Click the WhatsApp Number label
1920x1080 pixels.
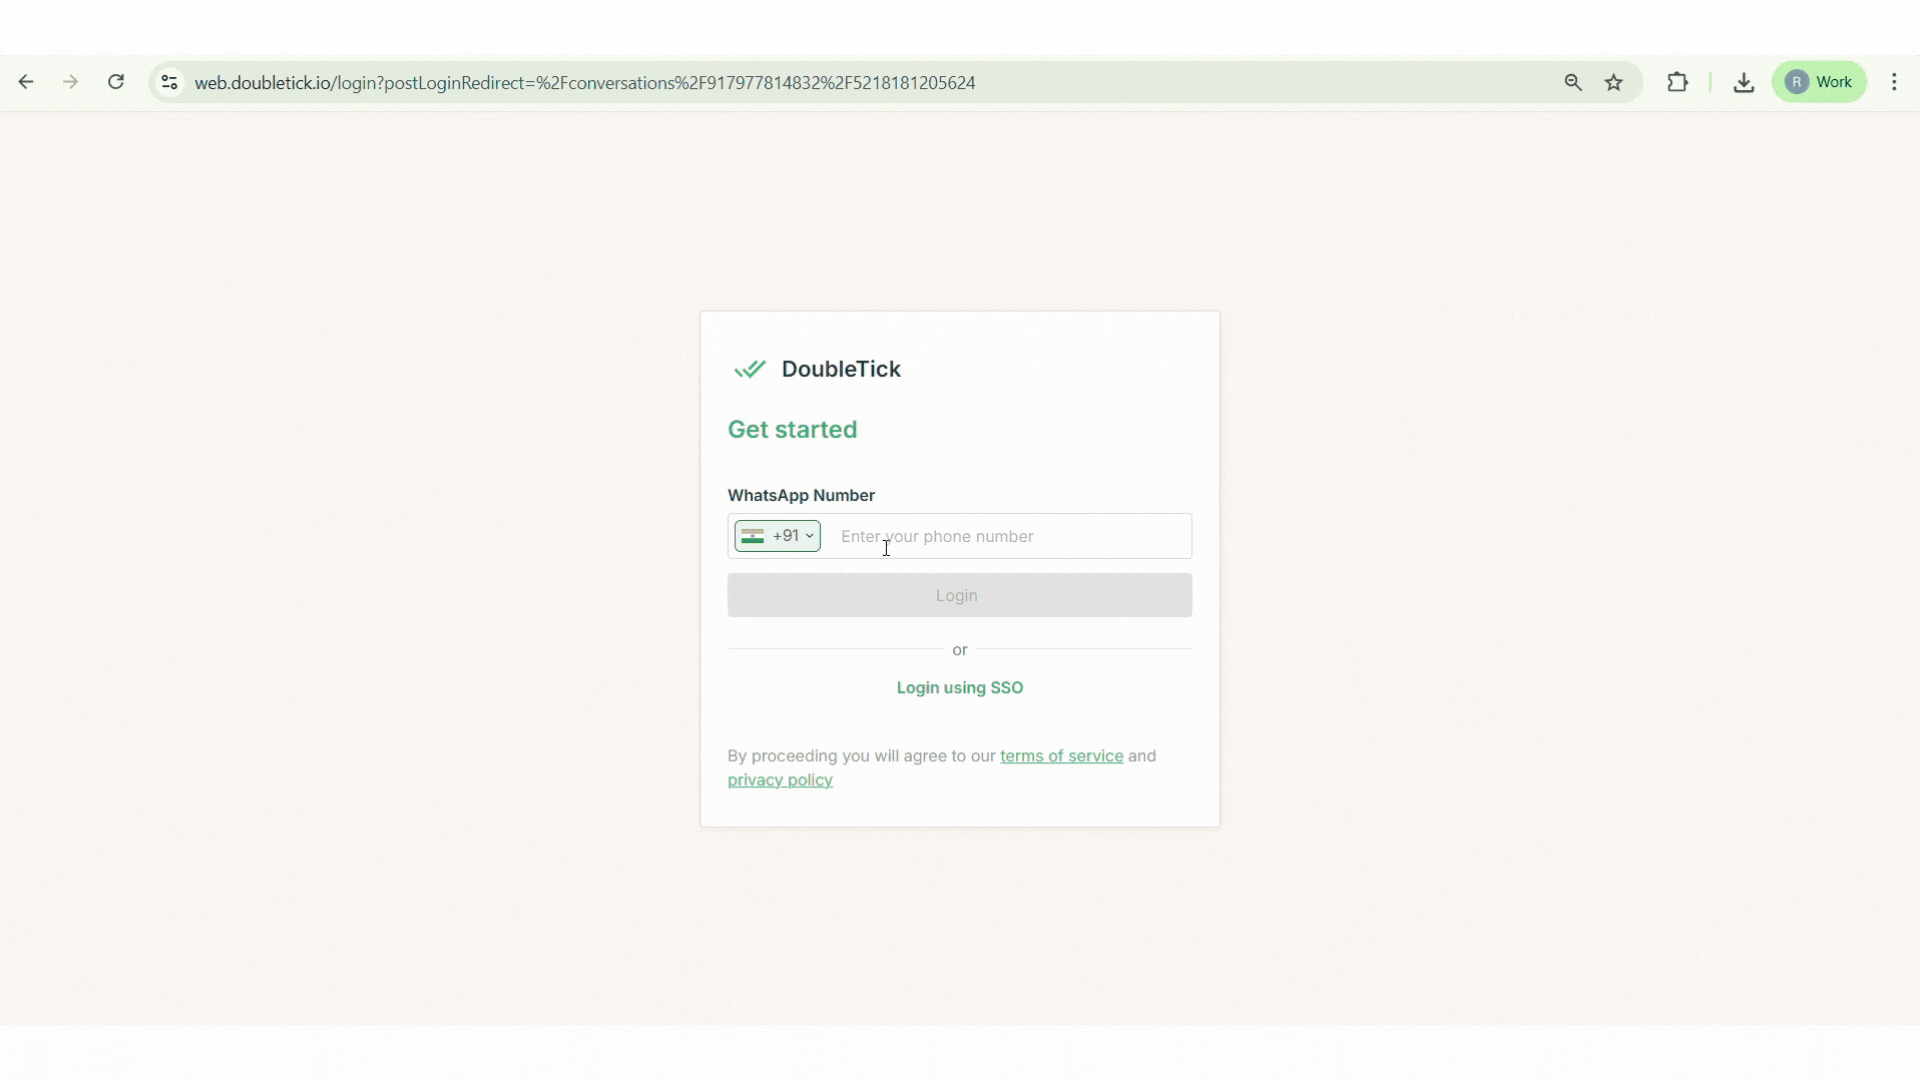[x=801, y=495]
